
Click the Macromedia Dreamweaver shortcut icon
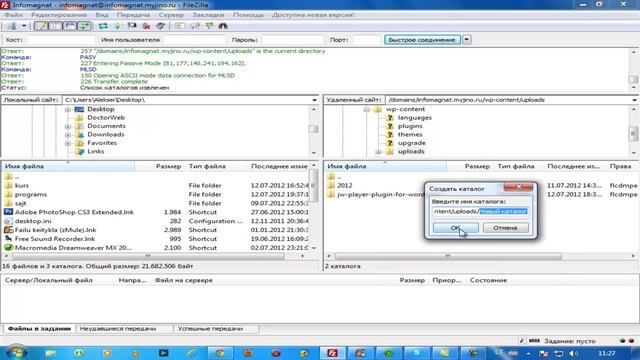click(x=8, y=247)
